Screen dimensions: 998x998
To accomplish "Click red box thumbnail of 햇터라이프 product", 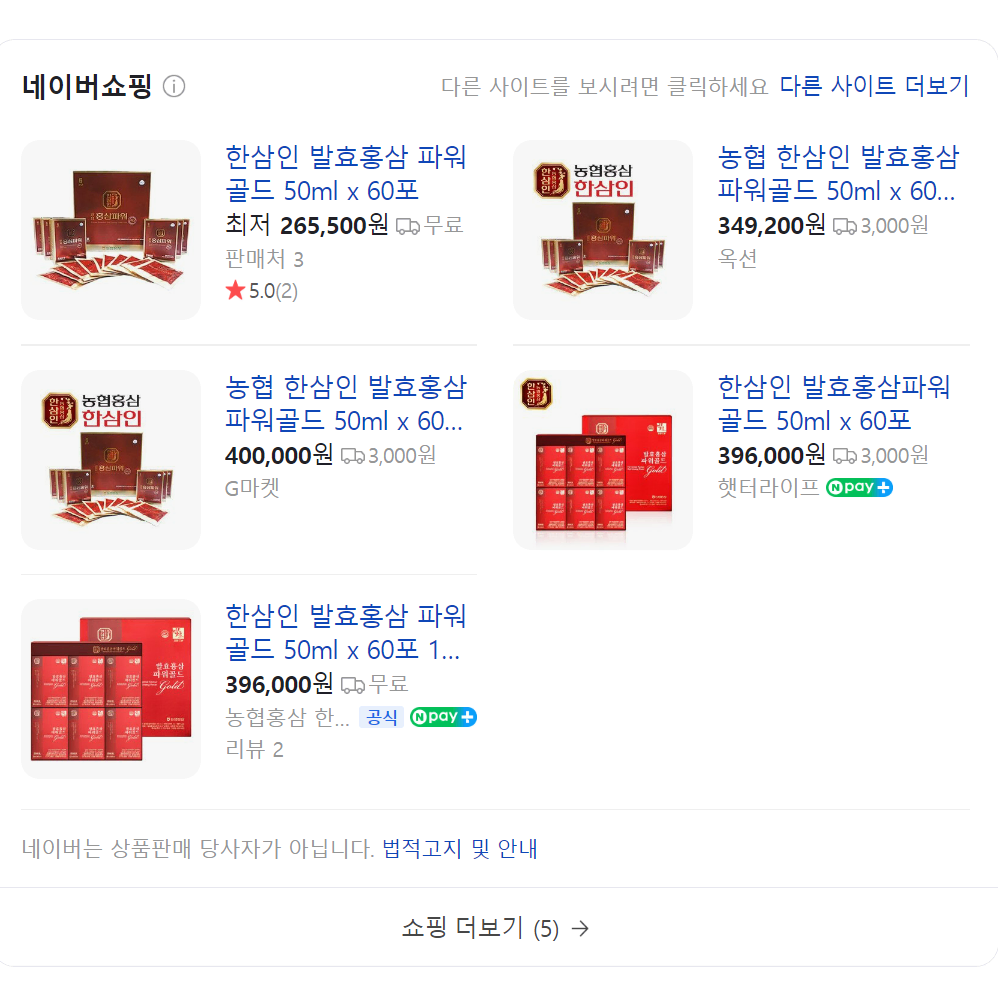I will click(x=603, y=460).
